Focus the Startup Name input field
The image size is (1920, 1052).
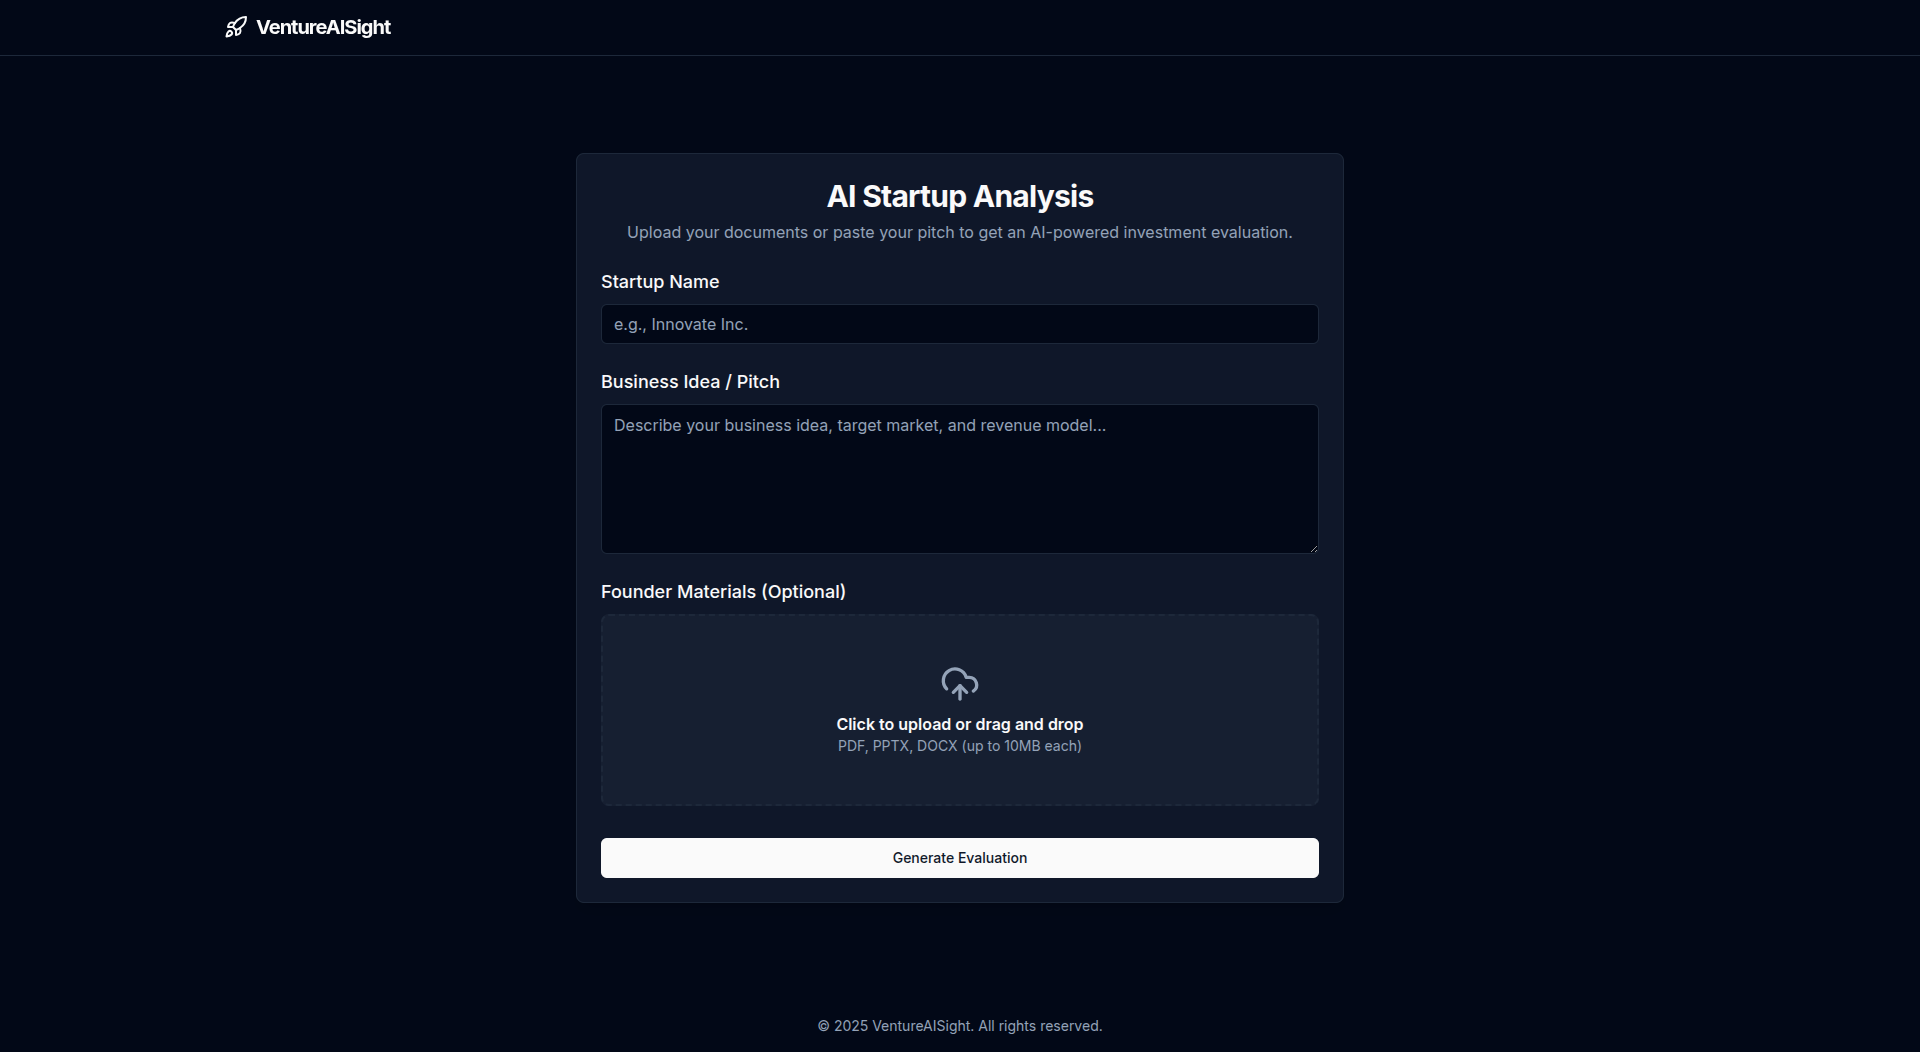[x=959, y=324]
